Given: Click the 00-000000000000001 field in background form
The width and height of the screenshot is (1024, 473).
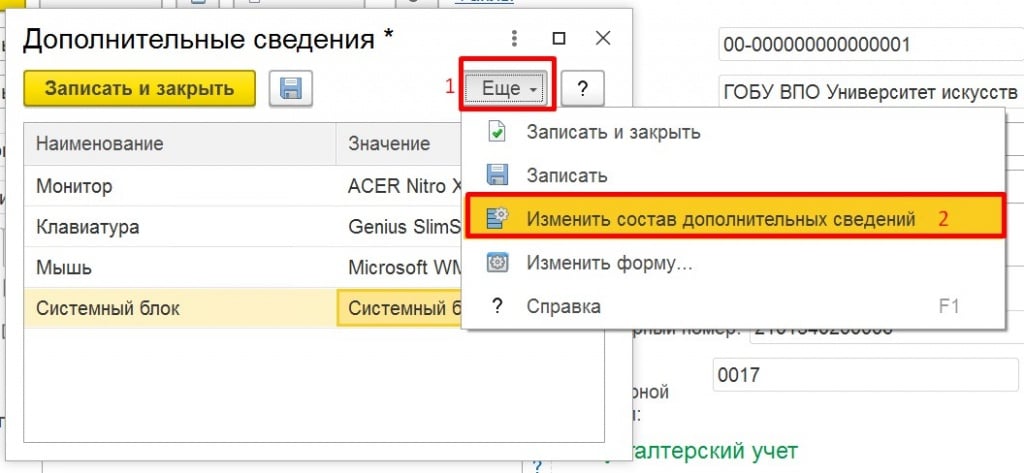Looking at the screenshot, I should (871, 44).
